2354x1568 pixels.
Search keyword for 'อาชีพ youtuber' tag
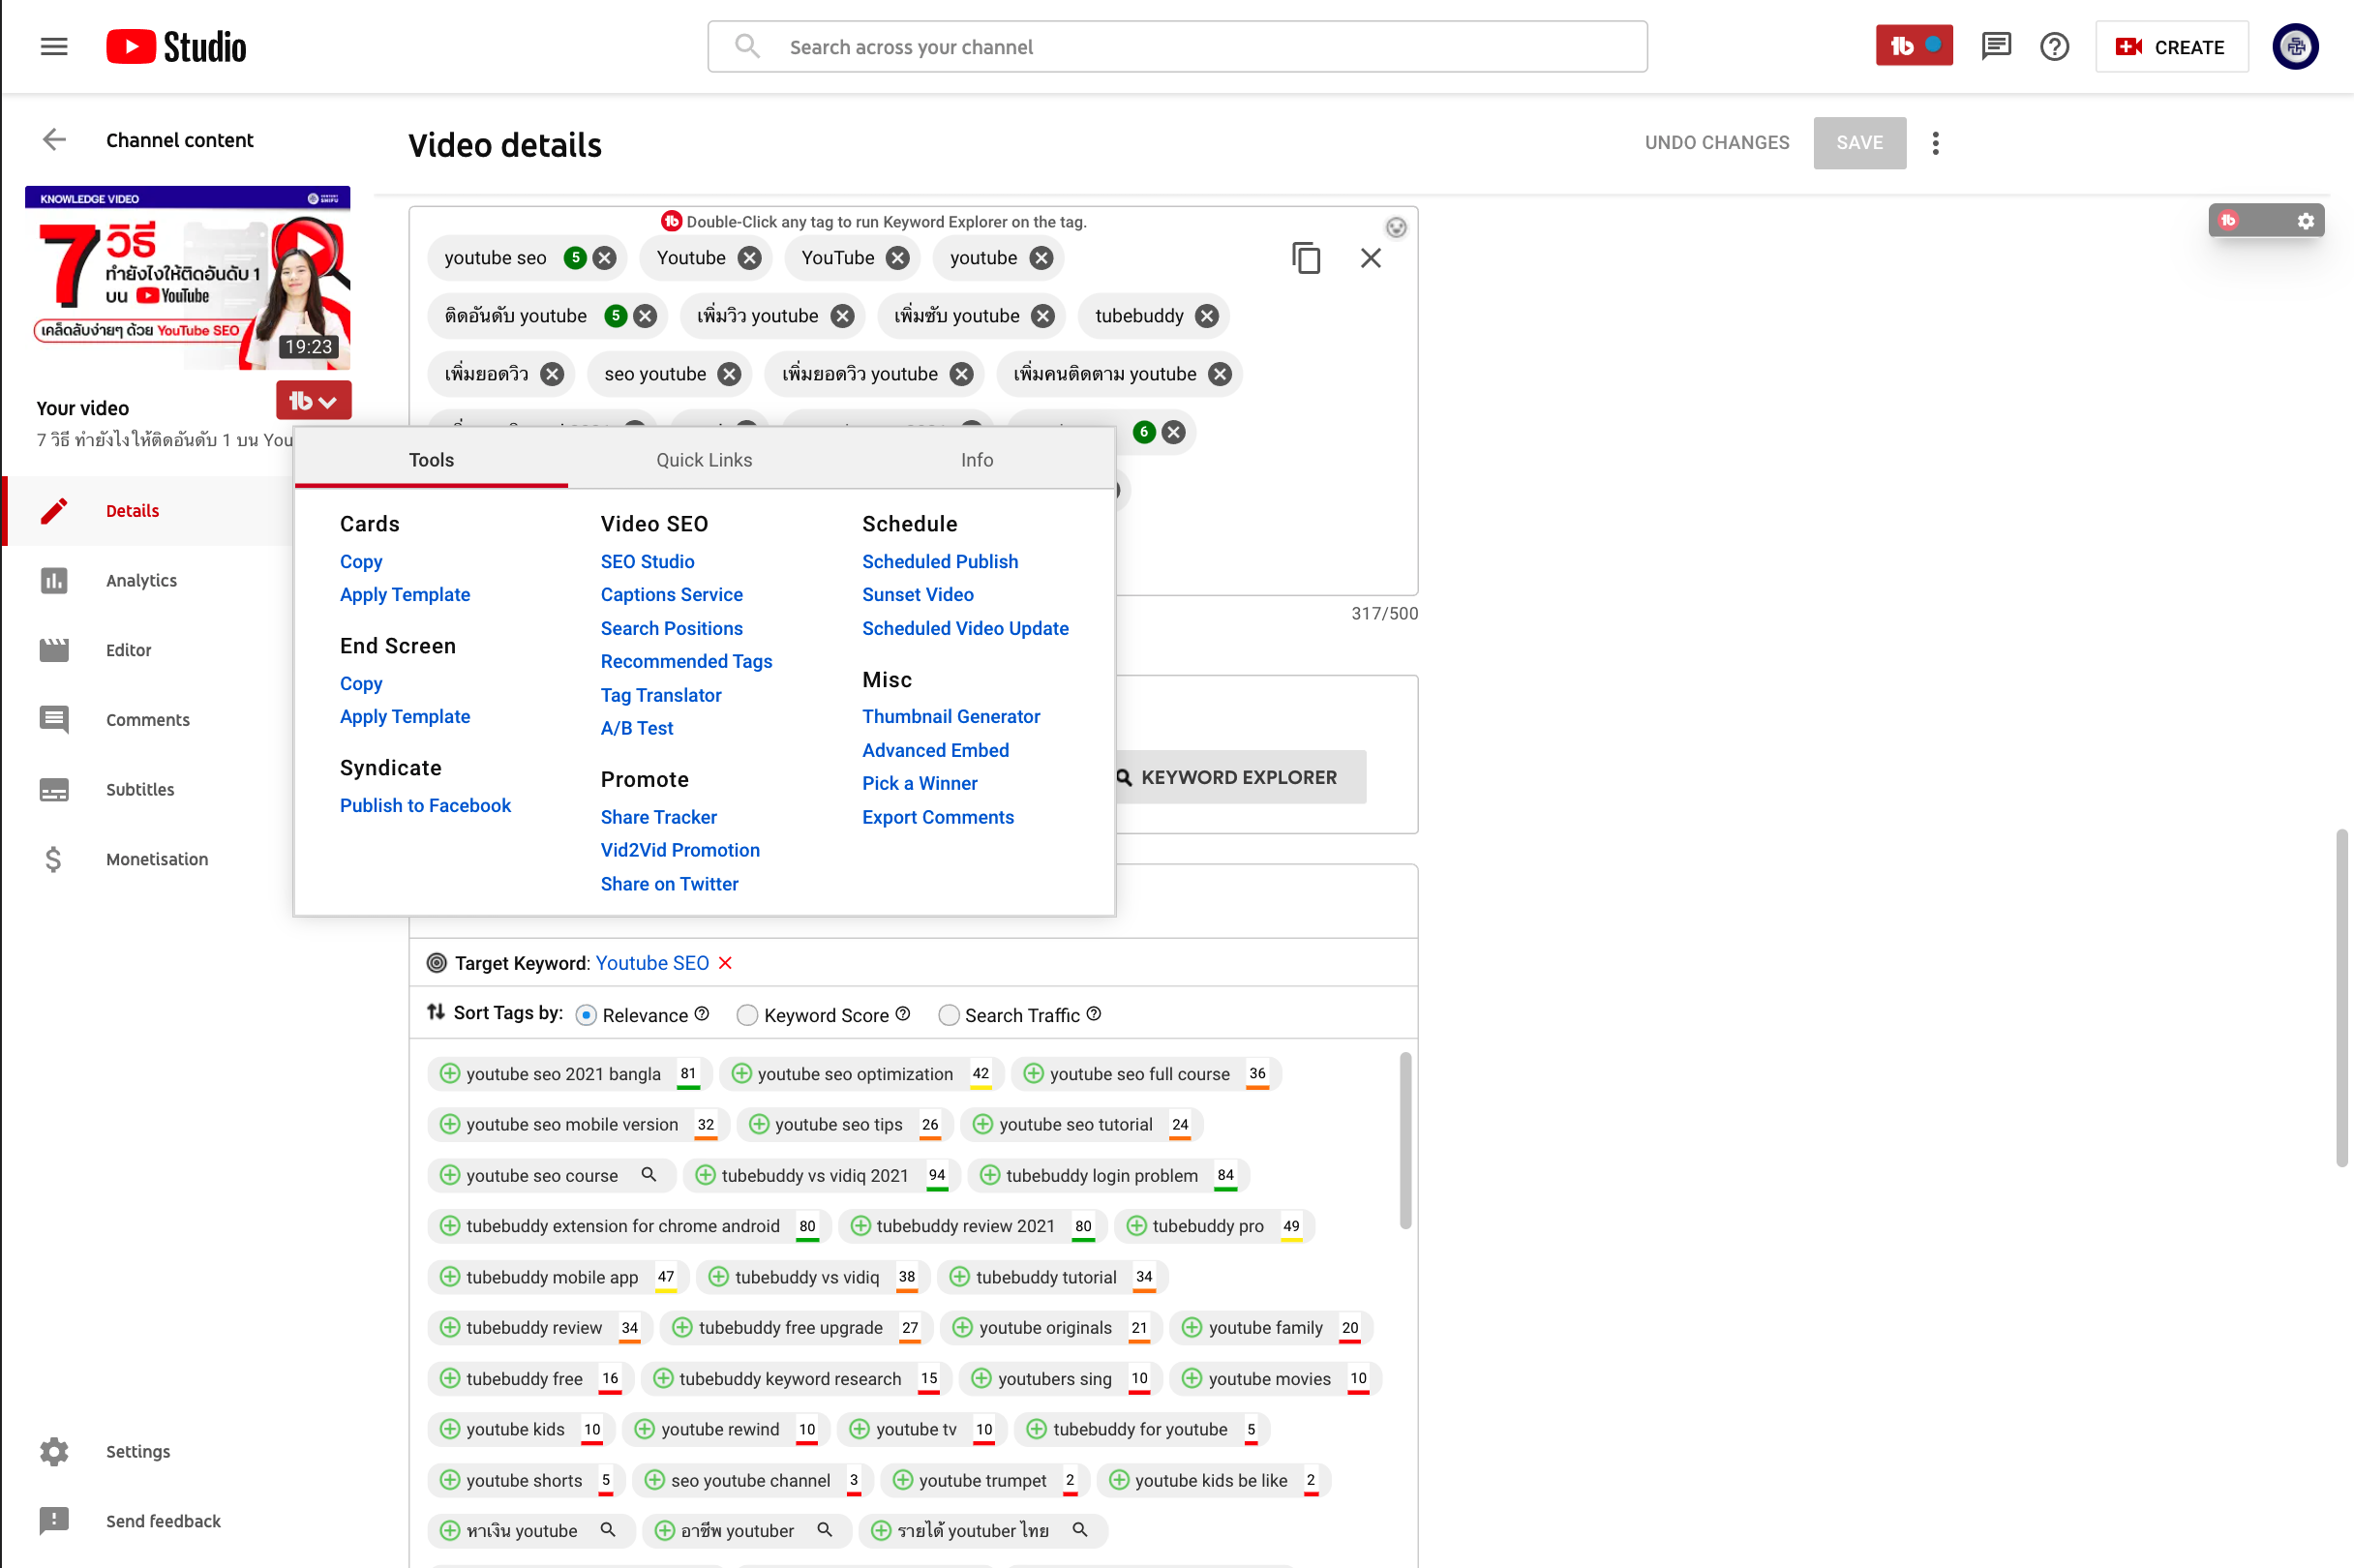coord(824,1529)
